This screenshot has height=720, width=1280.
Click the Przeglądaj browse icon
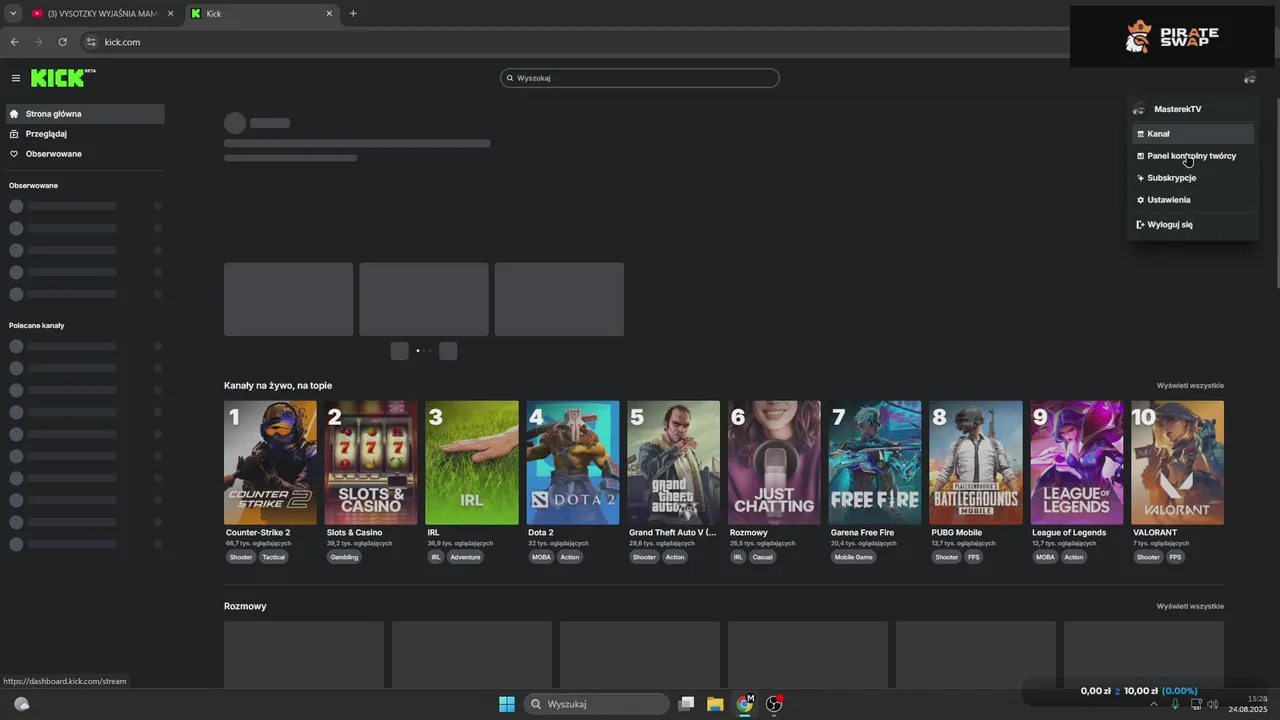point(14,134)
